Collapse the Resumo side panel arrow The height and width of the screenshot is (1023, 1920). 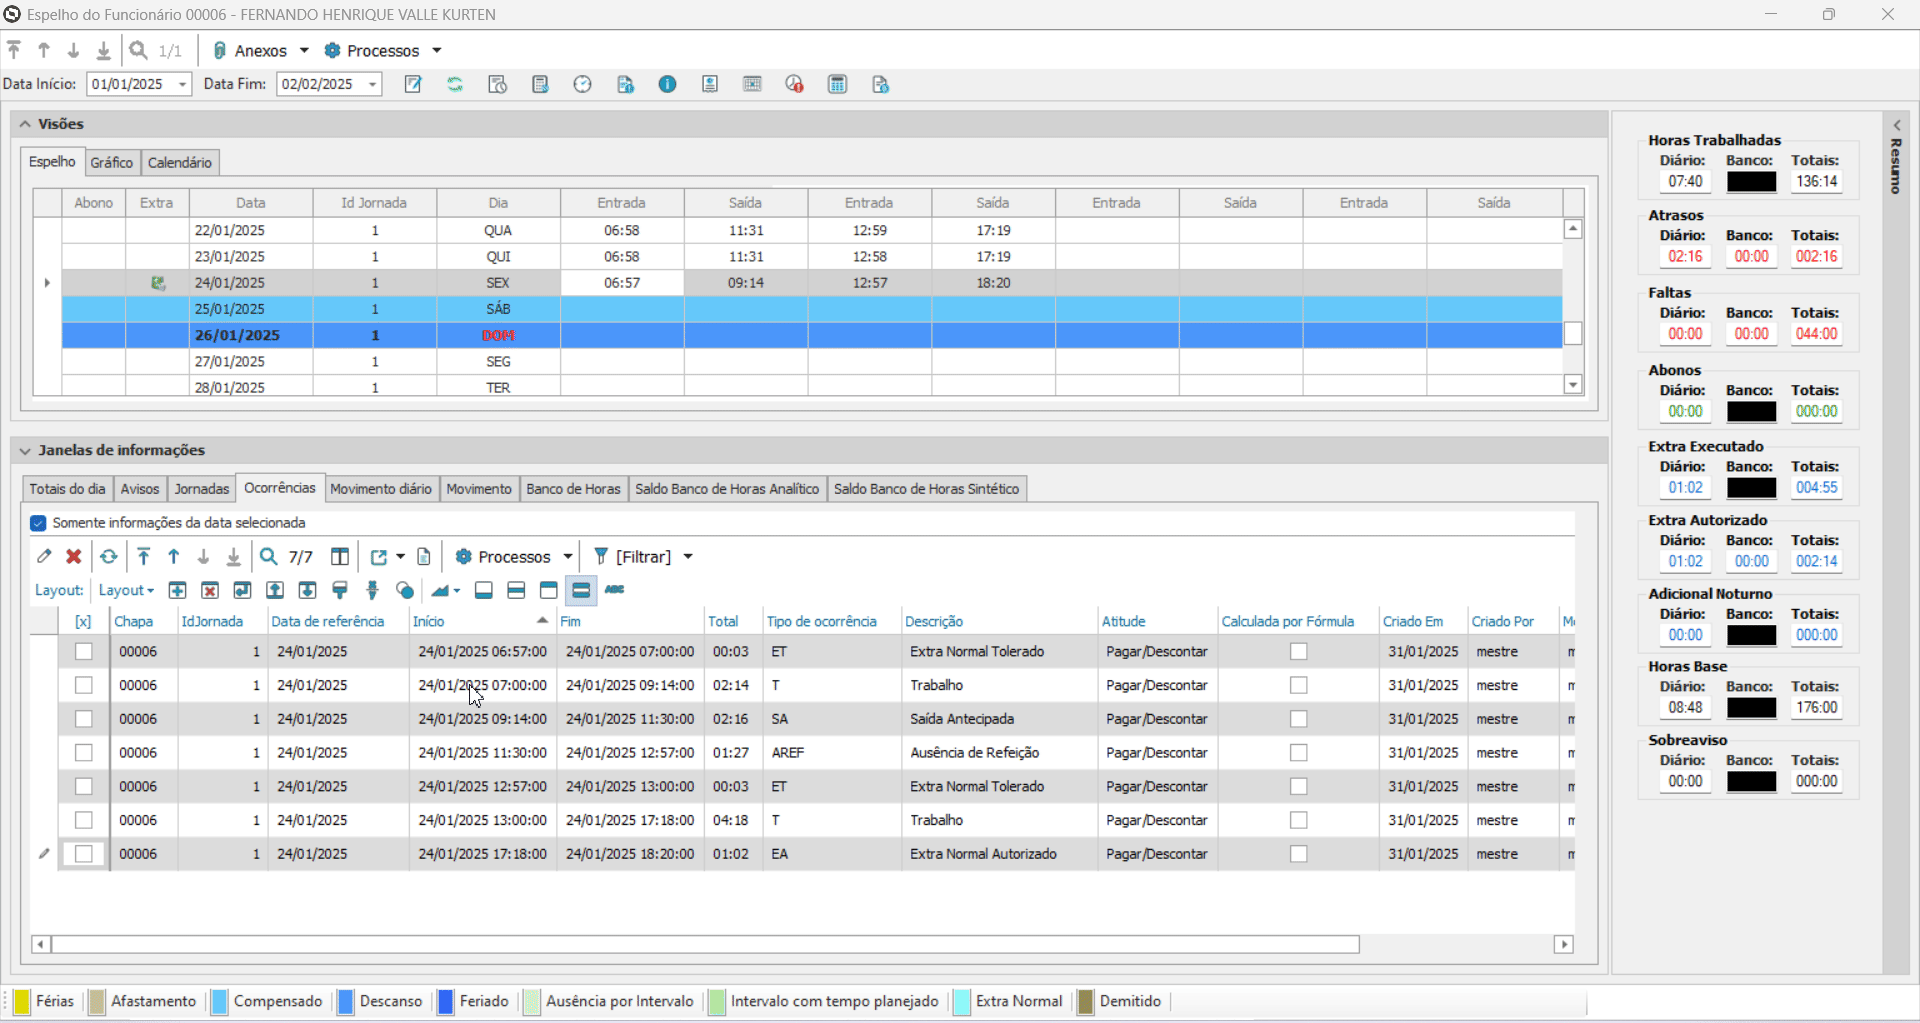(x=1896, y=126)
